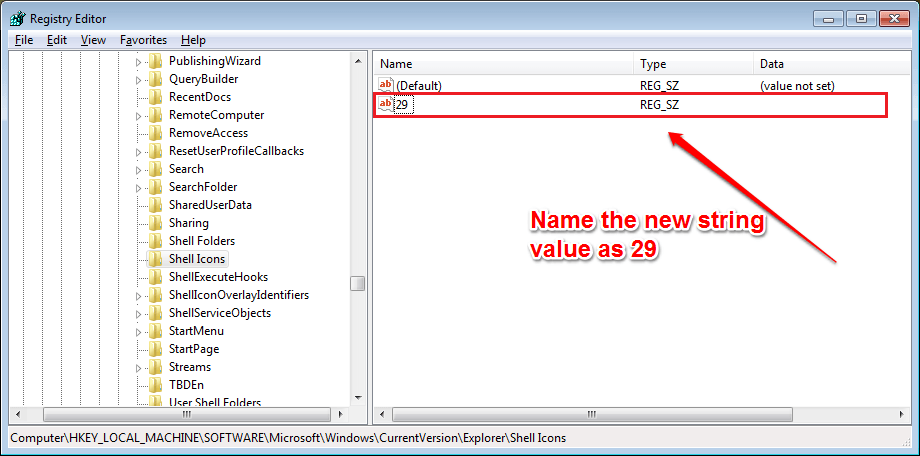Click the StartMenu folder icon
Image resolution: width=920 pixels, height=456 pixels.
point(155,331)
